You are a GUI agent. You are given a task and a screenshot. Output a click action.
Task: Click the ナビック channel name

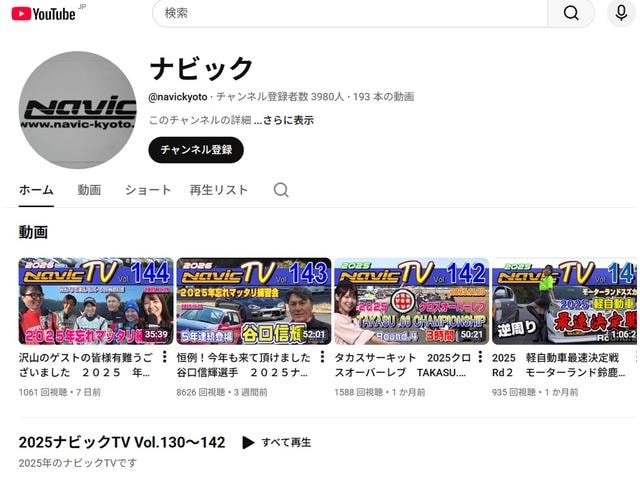pyautogui.click(x=202, y=68)
